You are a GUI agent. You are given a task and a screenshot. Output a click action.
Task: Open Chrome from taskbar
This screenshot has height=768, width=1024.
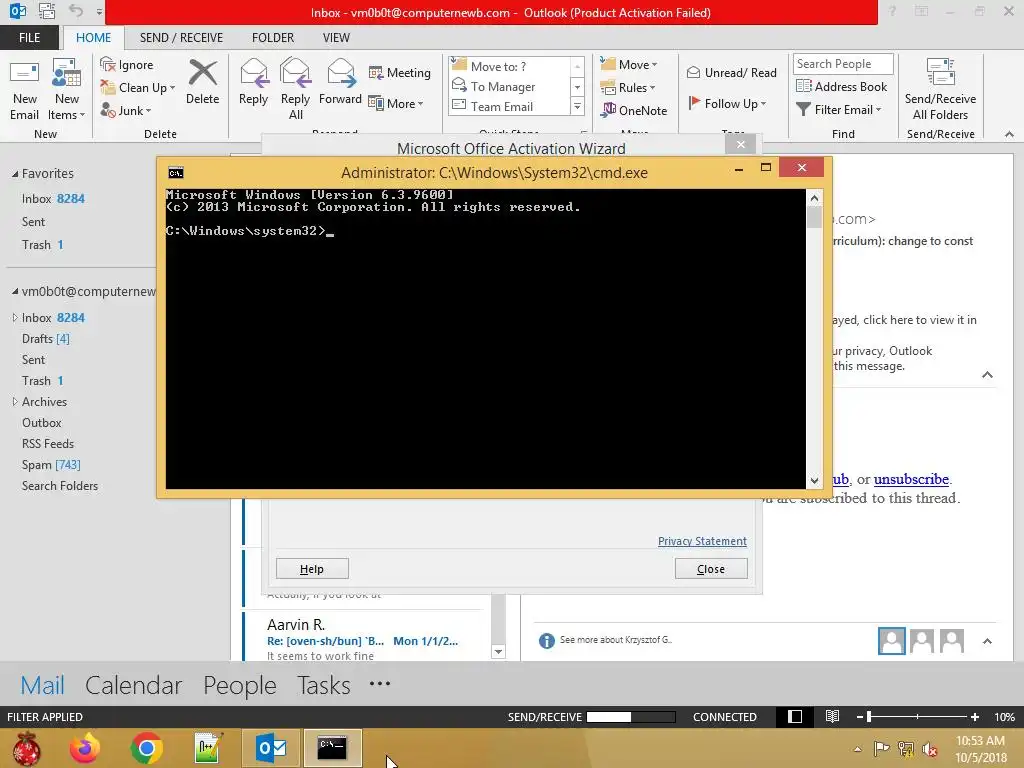click(146, 748)
